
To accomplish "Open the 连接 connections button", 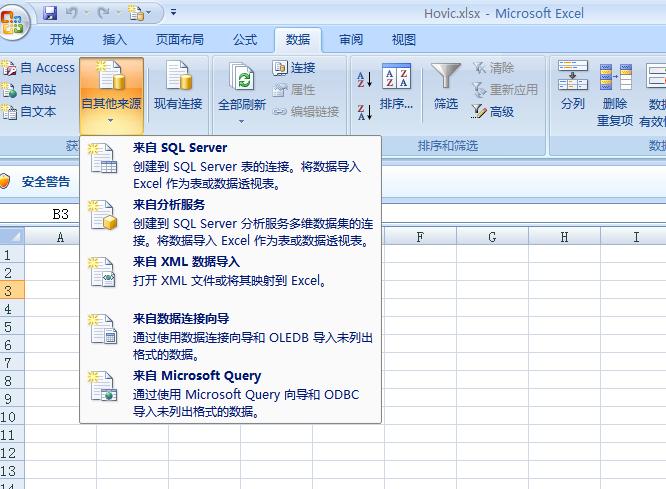I will 294,68.
